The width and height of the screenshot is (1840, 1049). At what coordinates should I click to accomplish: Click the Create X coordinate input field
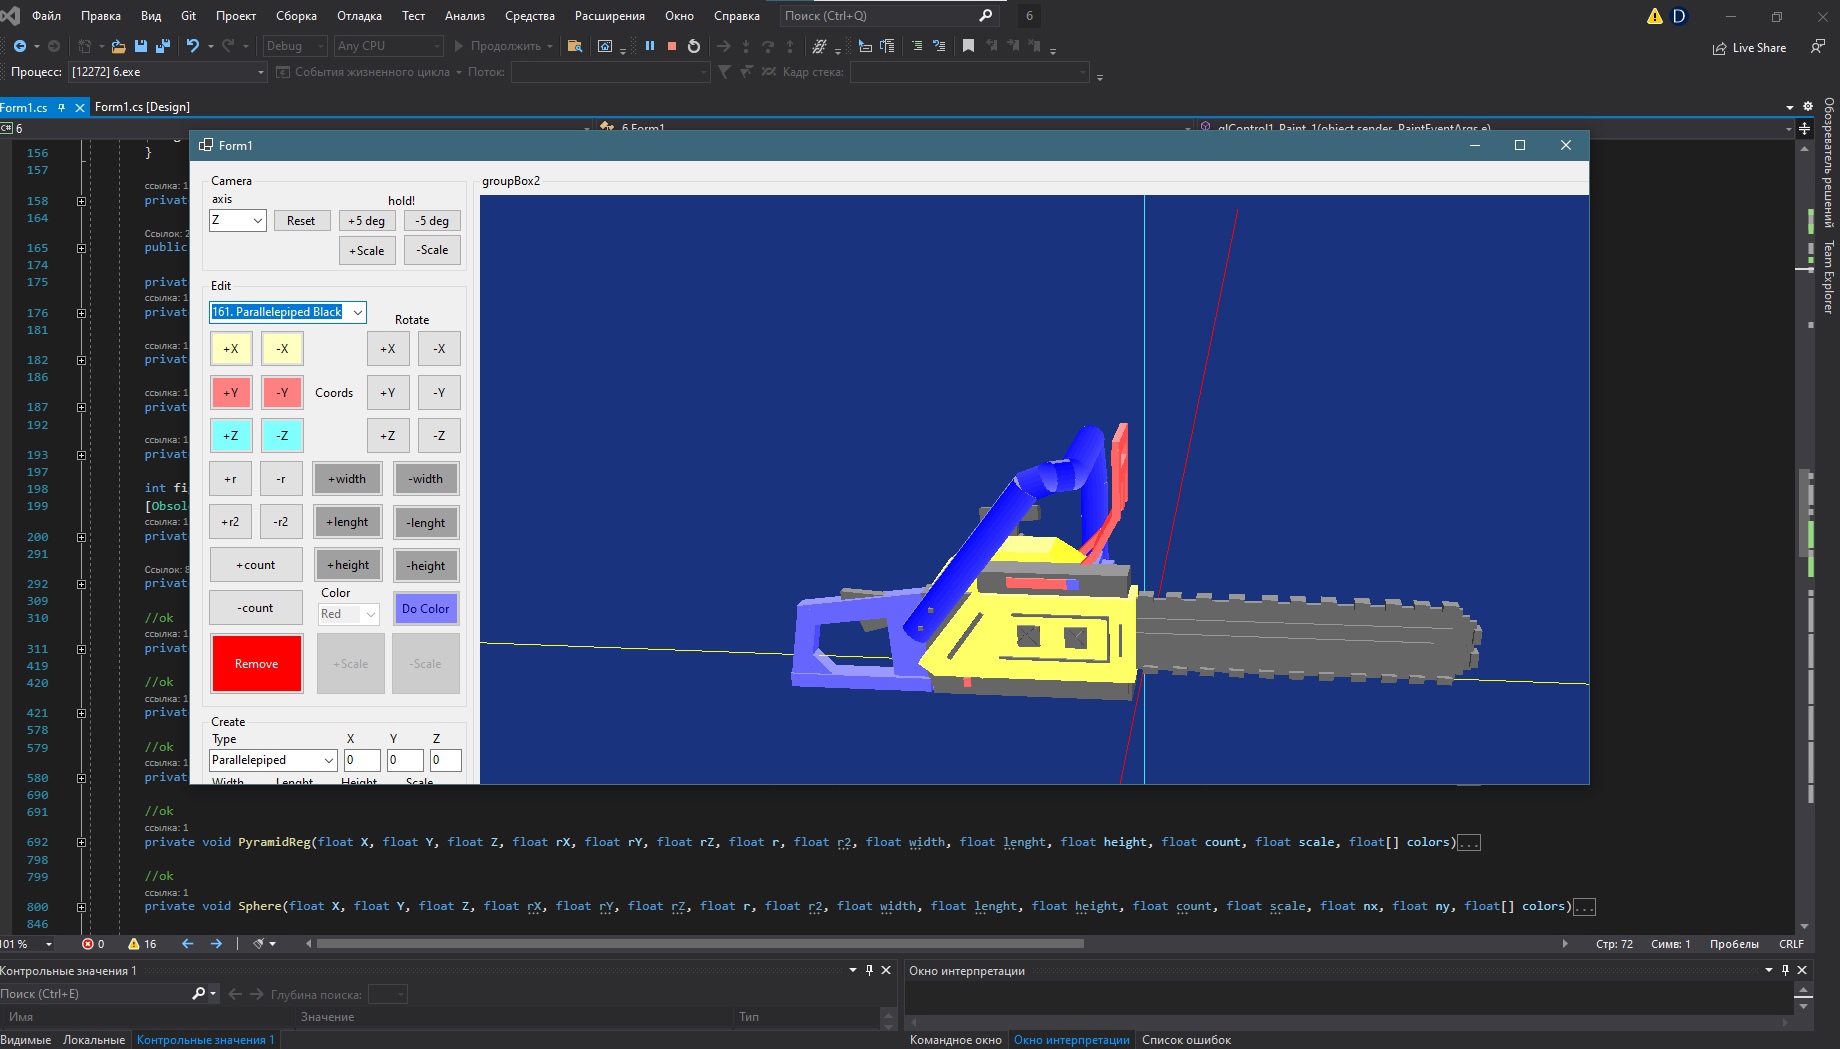[x=362, y=760]
